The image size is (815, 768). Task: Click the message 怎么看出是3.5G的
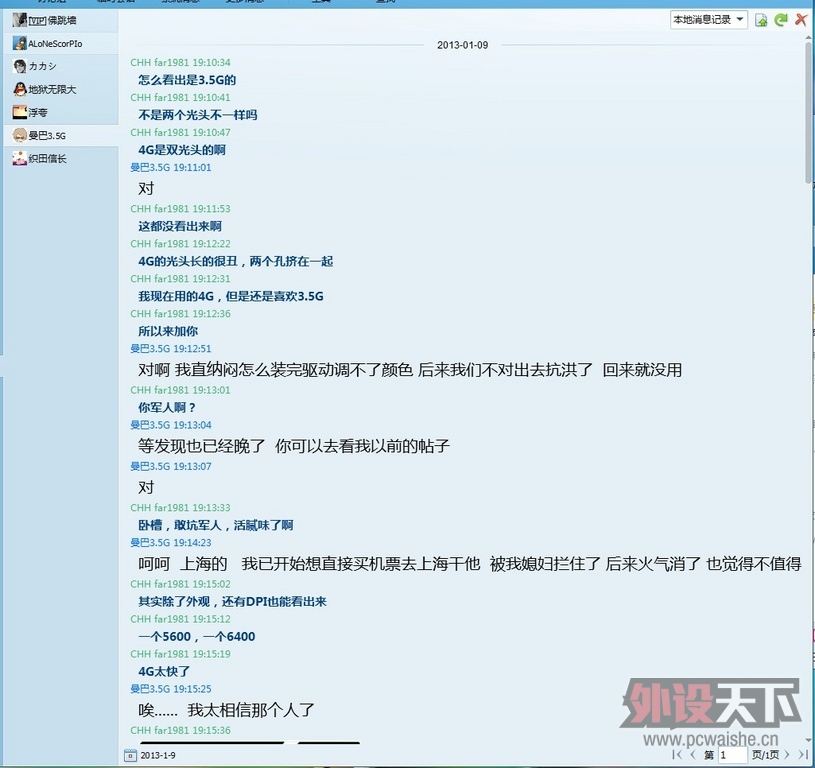(x=187, y=80)
